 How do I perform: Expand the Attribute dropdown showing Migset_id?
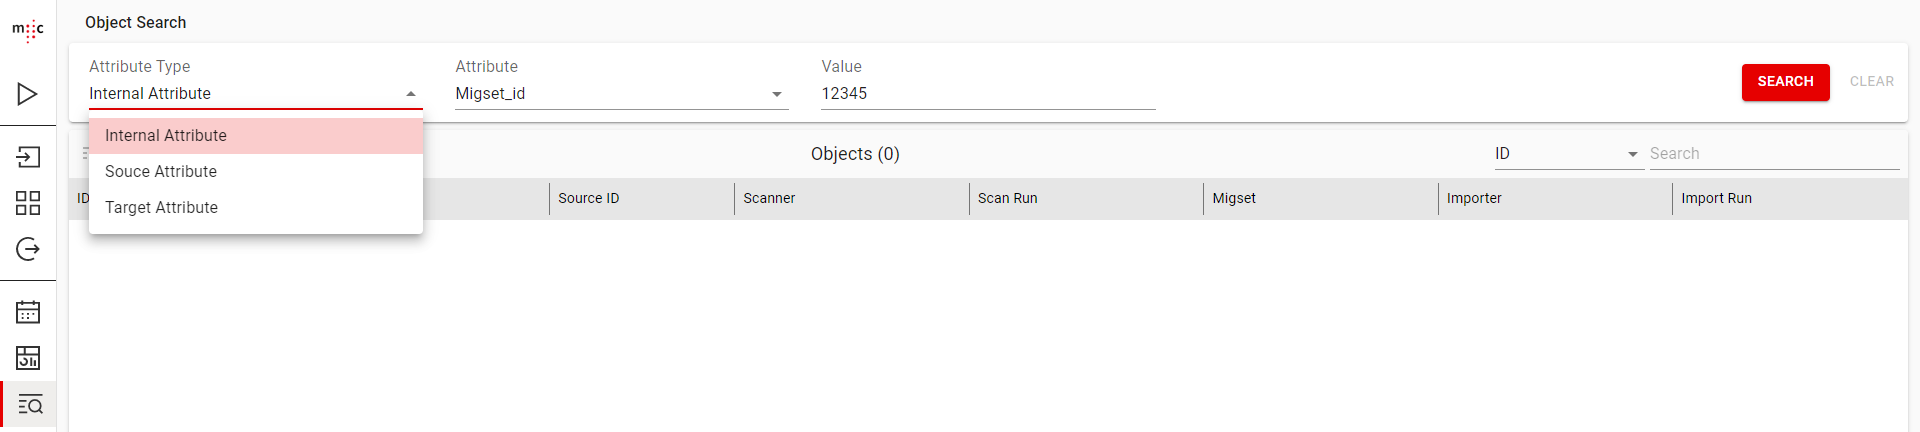pos(776,94)
